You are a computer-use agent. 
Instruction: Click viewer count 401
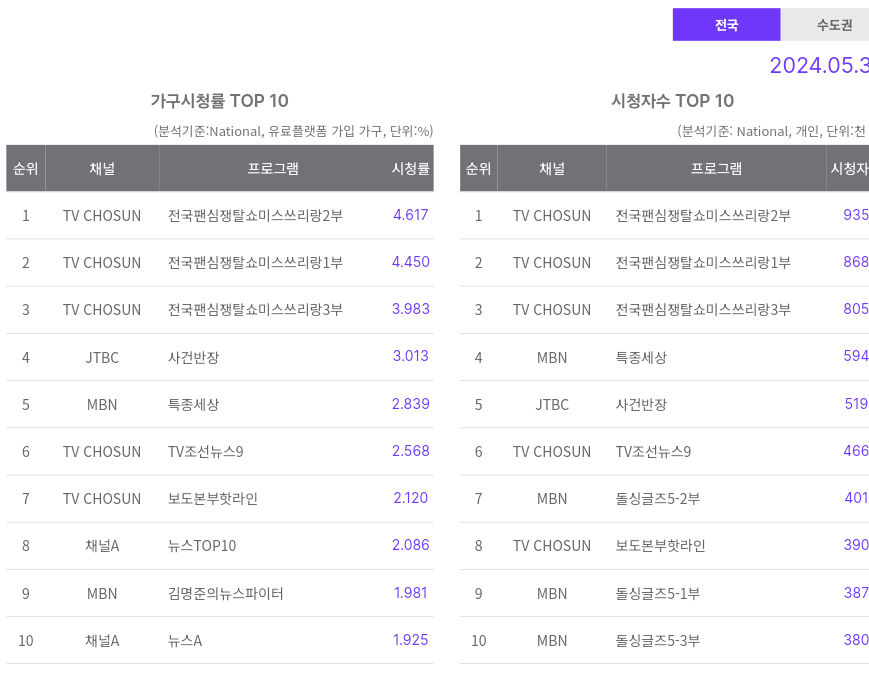coord(856,498)
